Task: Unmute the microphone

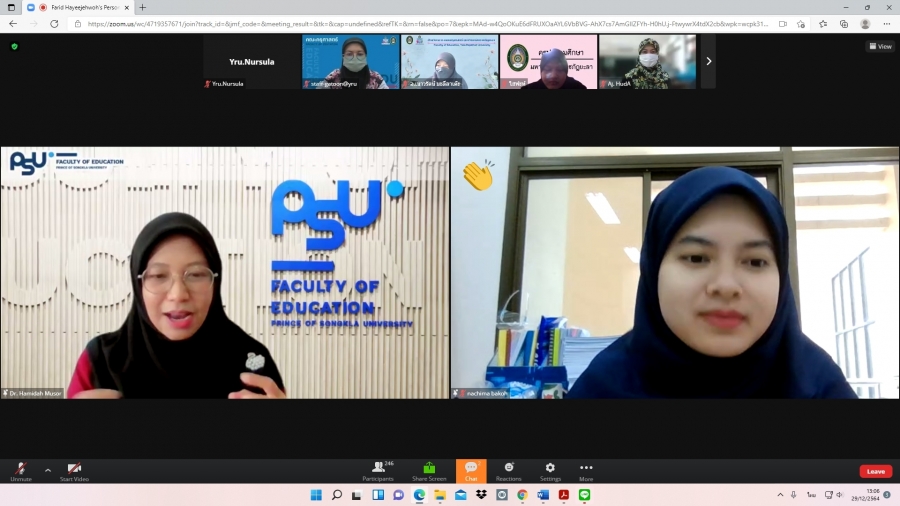Action: click(x=20, y=470)
